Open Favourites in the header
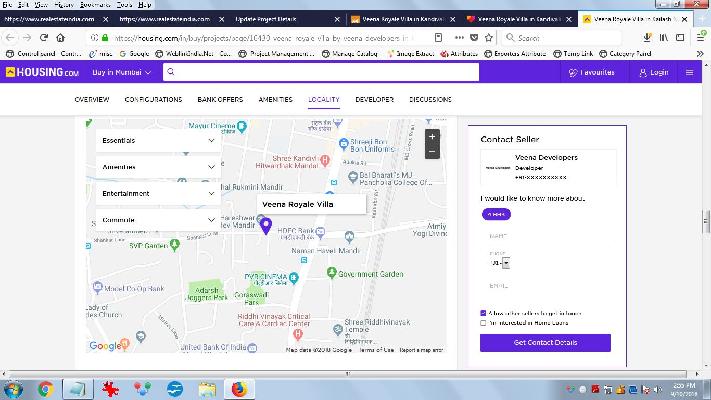 [x=591, y=72]
